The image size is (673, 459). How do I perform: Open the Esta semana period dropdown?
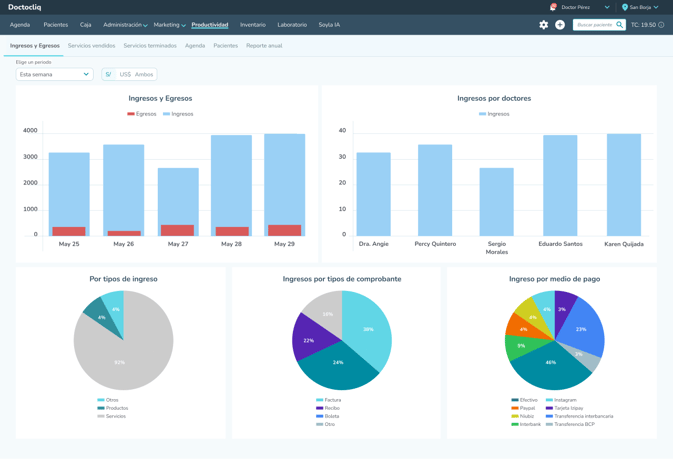coord(55,74)
